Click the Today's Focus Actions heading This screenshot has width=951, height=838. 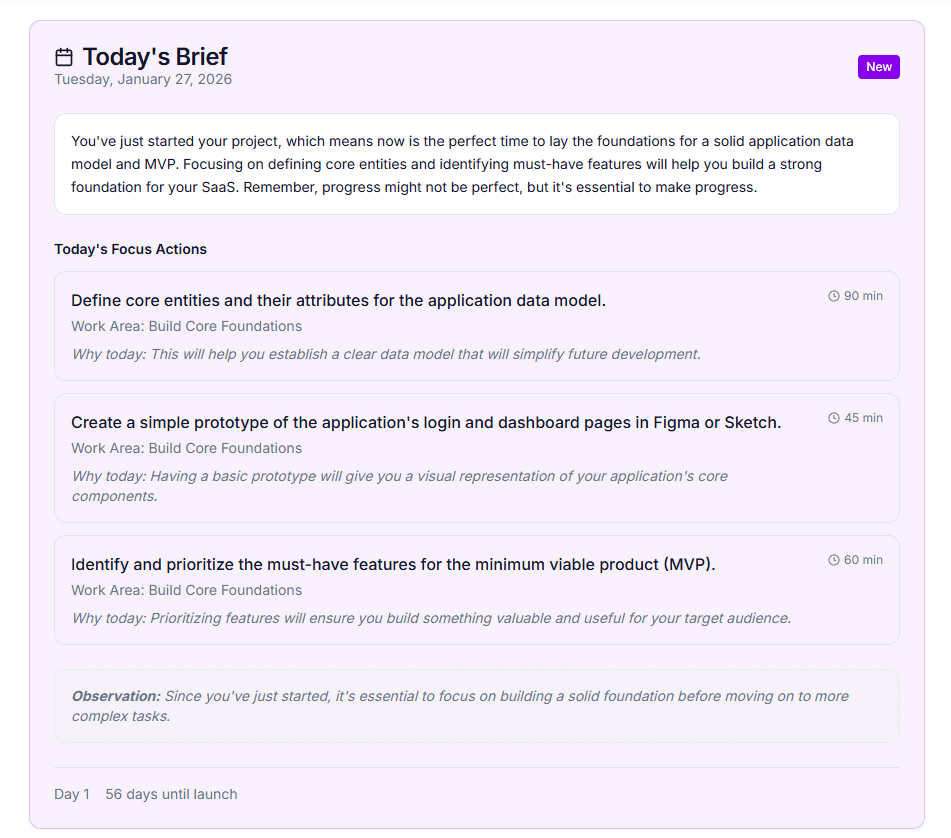pyautogui.click(x=130, y=249)
